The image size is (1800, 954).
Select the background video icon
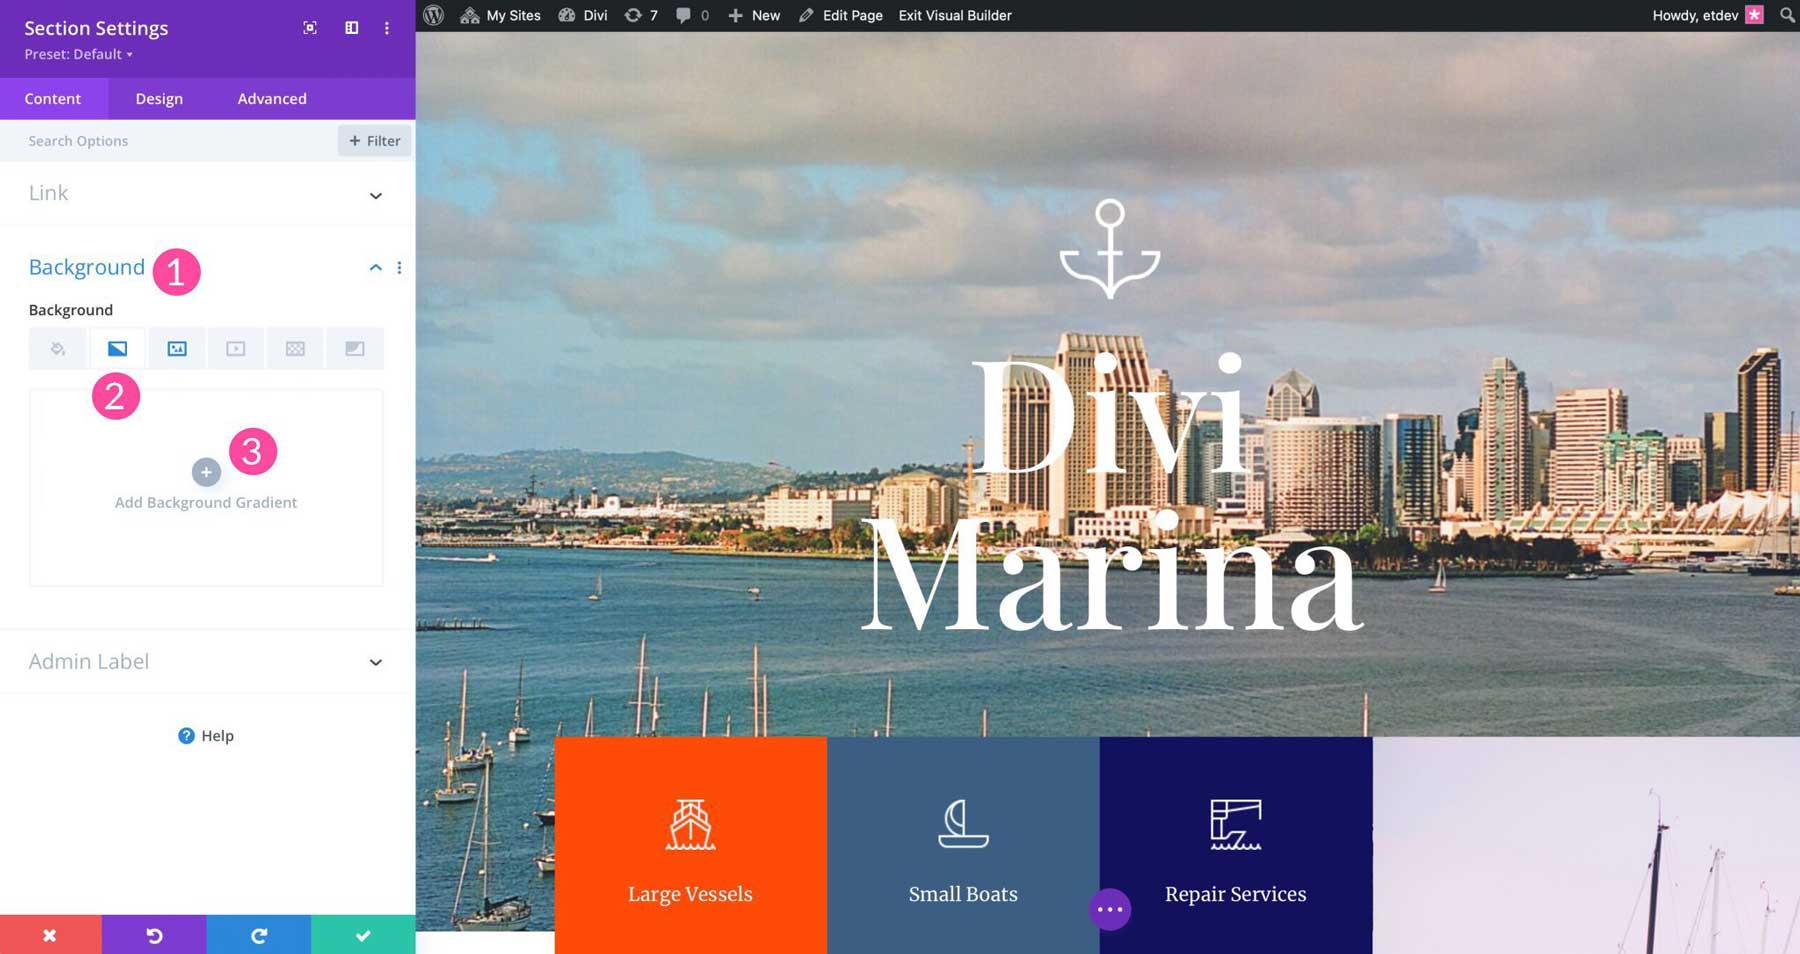pyautogui.click(x=235, y=348)
